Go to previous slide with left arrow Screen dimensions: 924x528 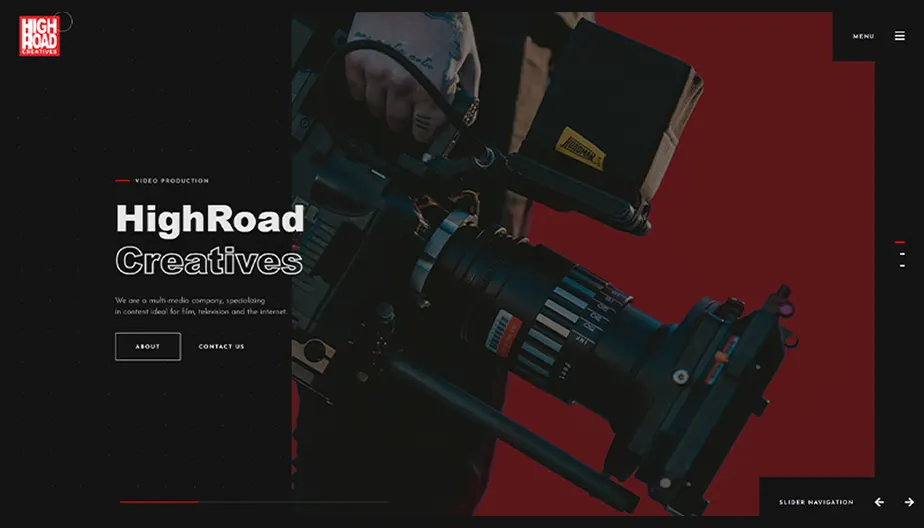(x=879, y=502)
